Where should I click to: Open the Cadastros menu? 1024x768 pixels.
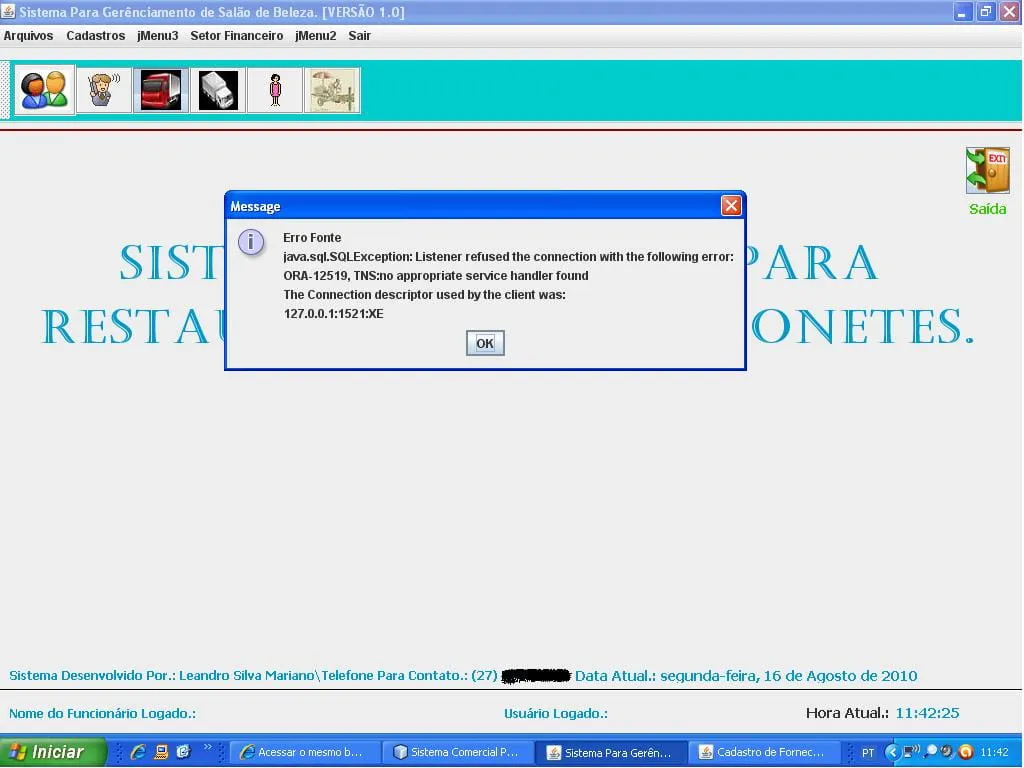point(95,36)
